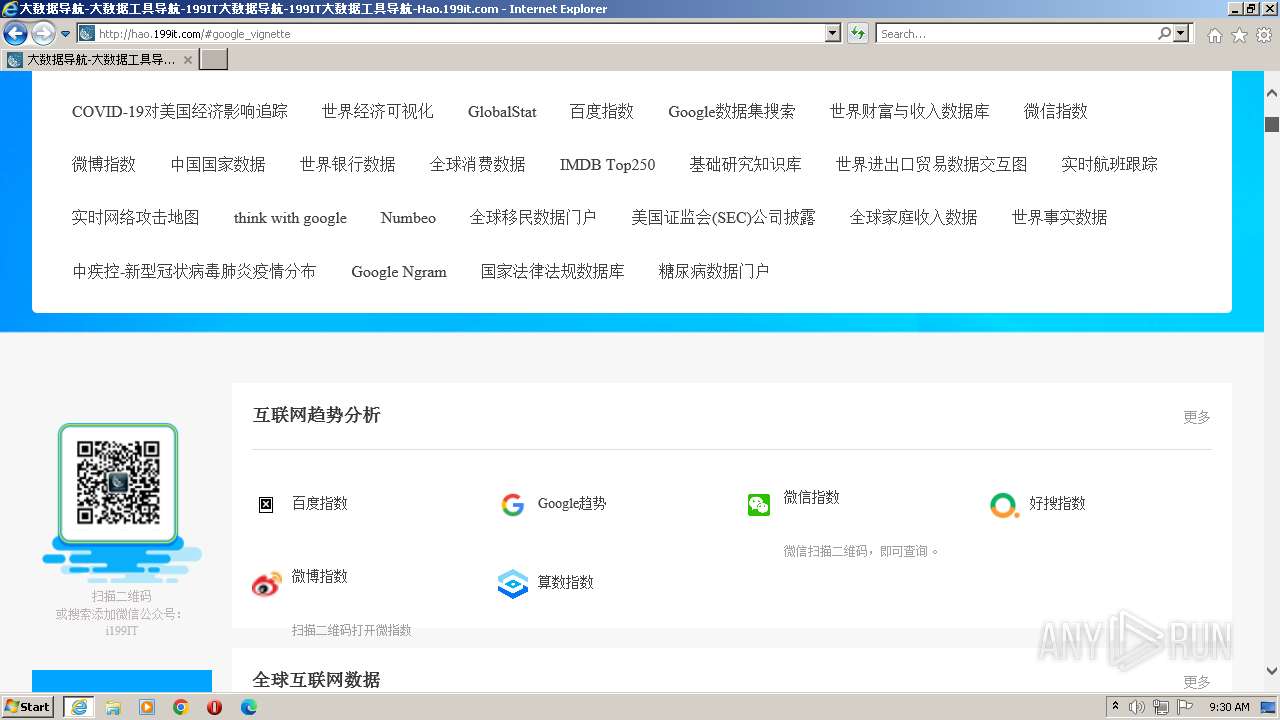
Task: Open the IE Tools gear icon
Action: [1264, 35]
